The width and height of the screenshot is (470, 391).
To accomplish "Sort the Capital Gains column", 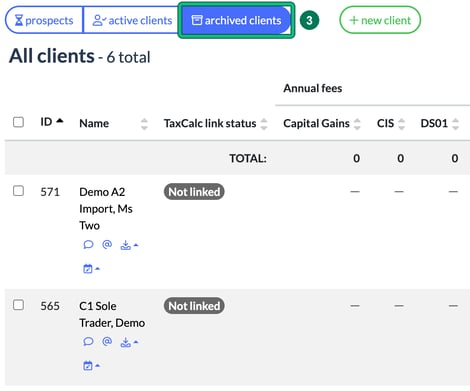I will [x=357, y=124].
